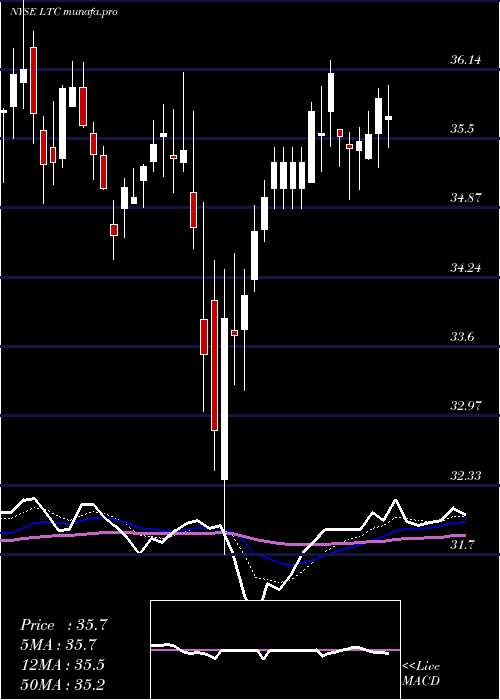The image size is (500, 700).
Task: Select the 32.33 price axis label
Action: pyautogui.click(x=466, y=475)
